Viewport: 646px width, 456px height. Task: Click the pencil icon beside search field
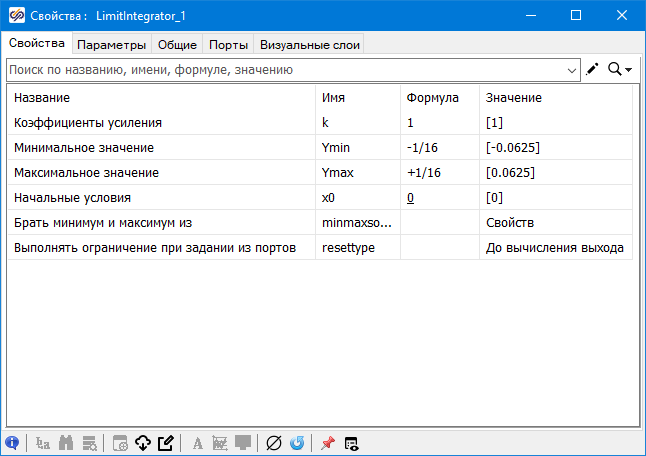593,69
